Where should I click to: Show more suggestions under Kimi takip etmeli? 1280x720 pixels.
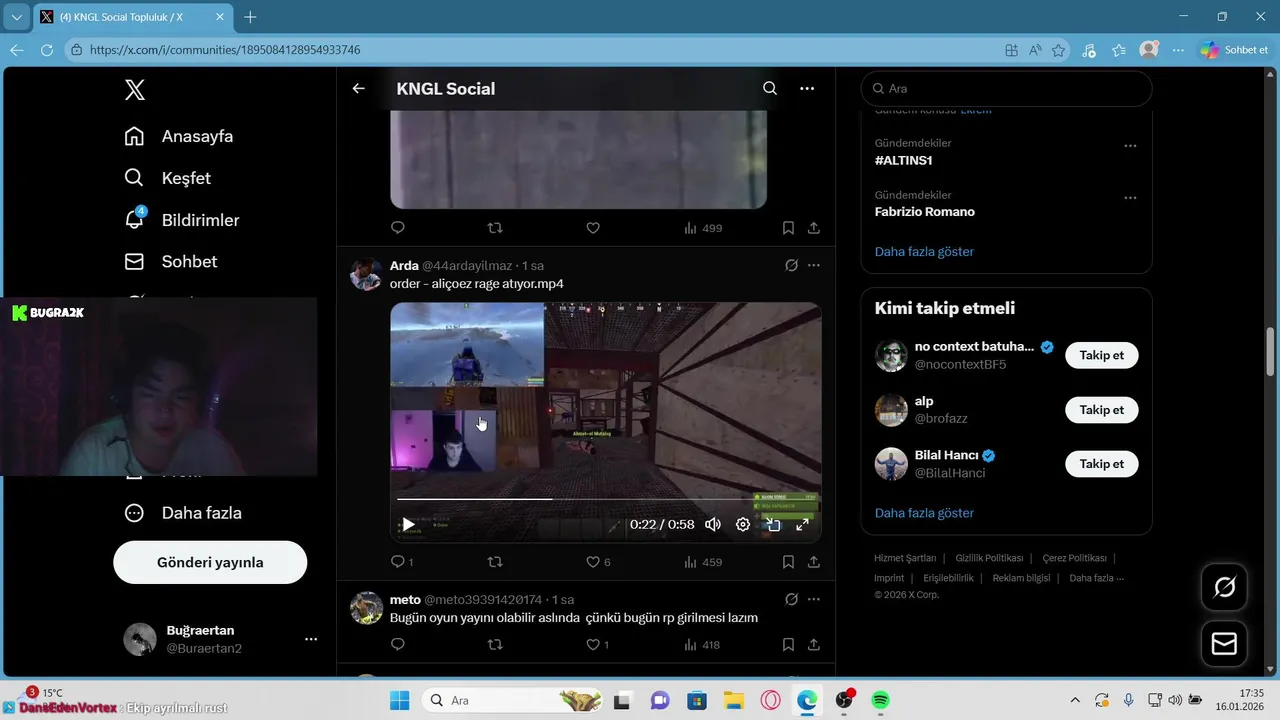924,513
